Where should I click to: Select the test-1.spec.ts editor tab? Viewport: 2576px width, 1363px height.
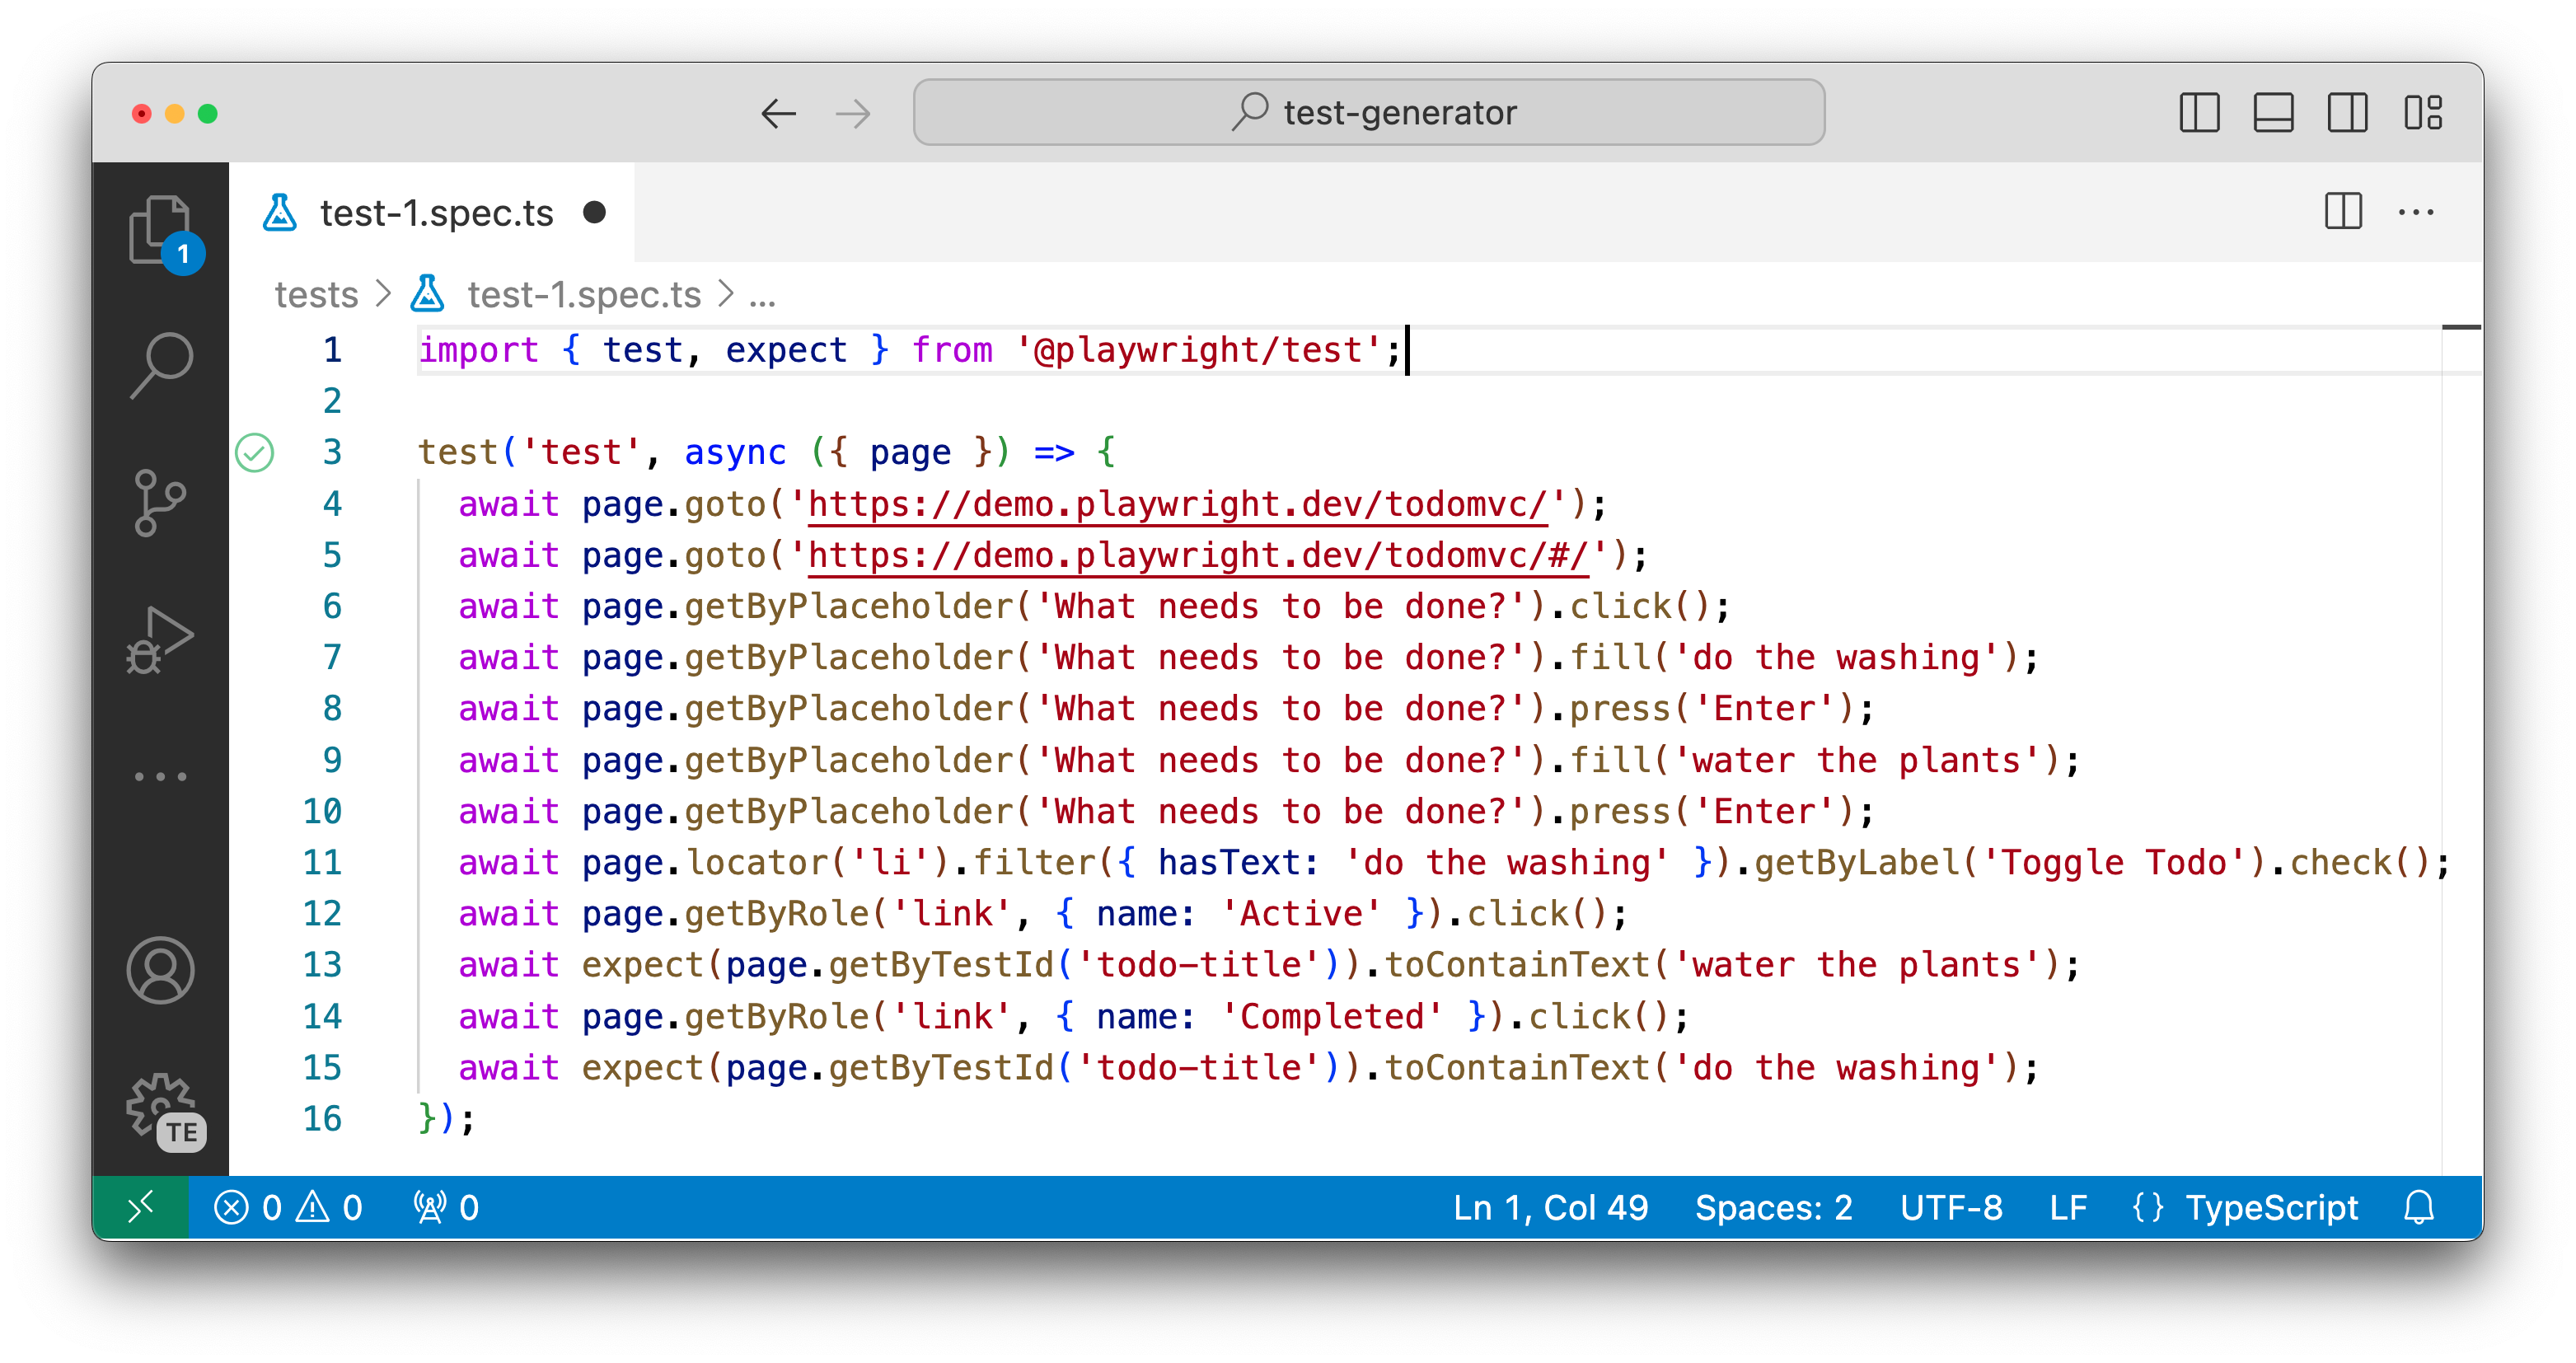(435, 213)
